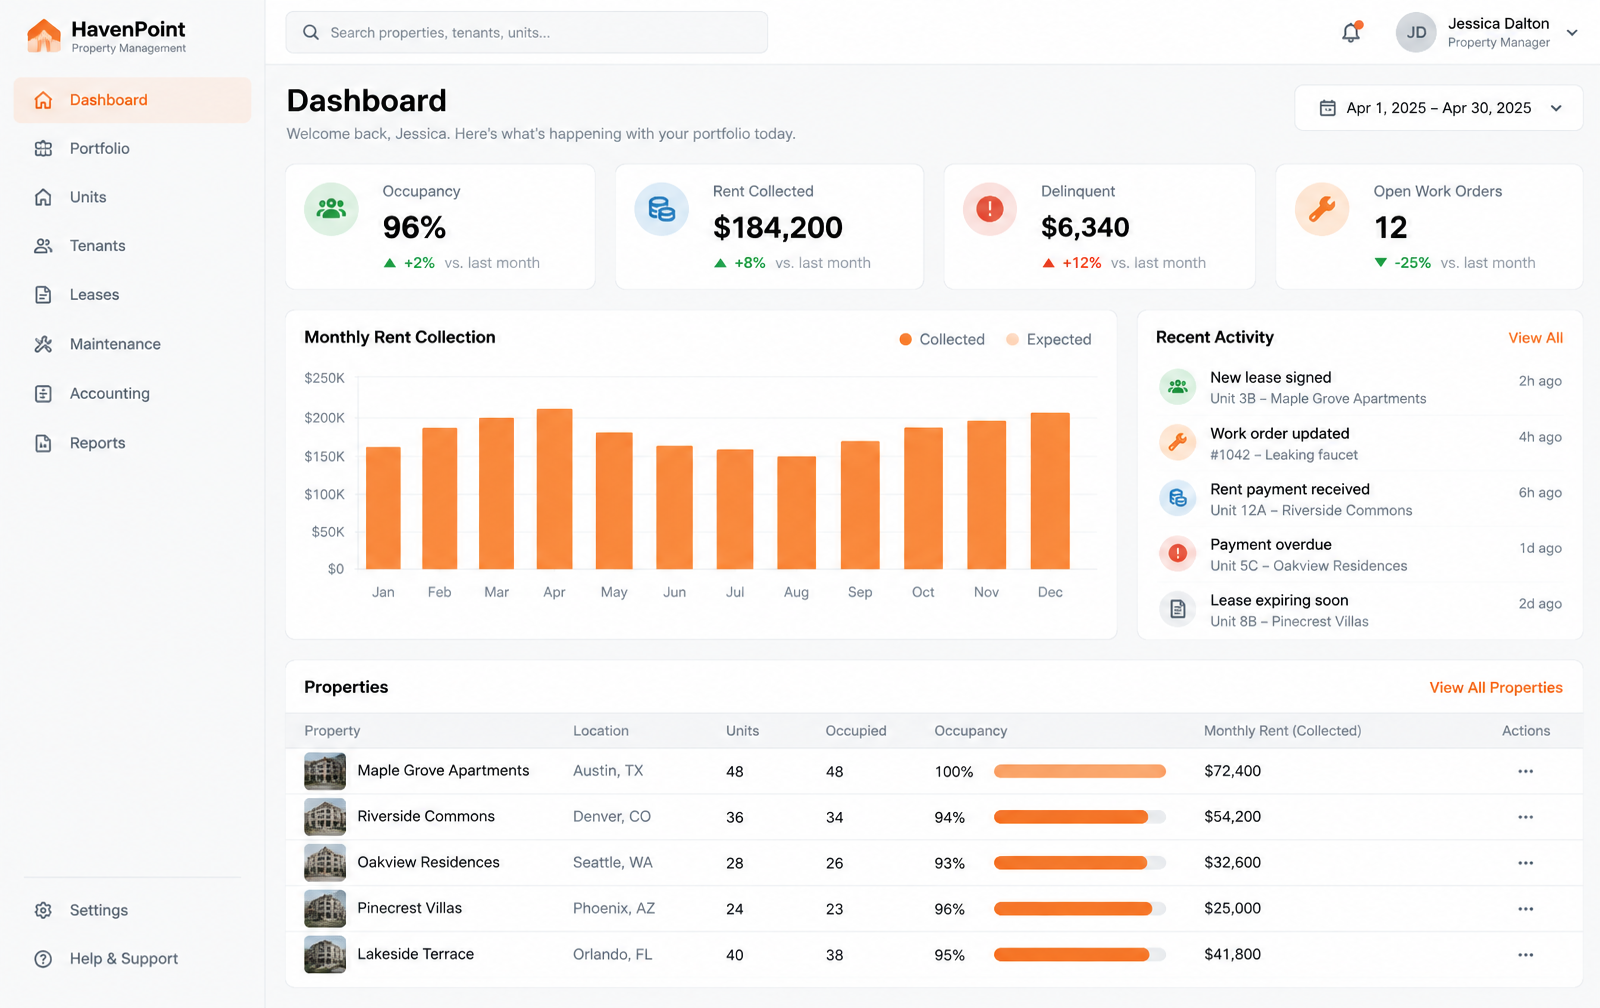Screen dimensions: 1600x1008
Task: Click the Open Work Orders wrench icon
Action: pyautogui.click(x=1322, y=209)
